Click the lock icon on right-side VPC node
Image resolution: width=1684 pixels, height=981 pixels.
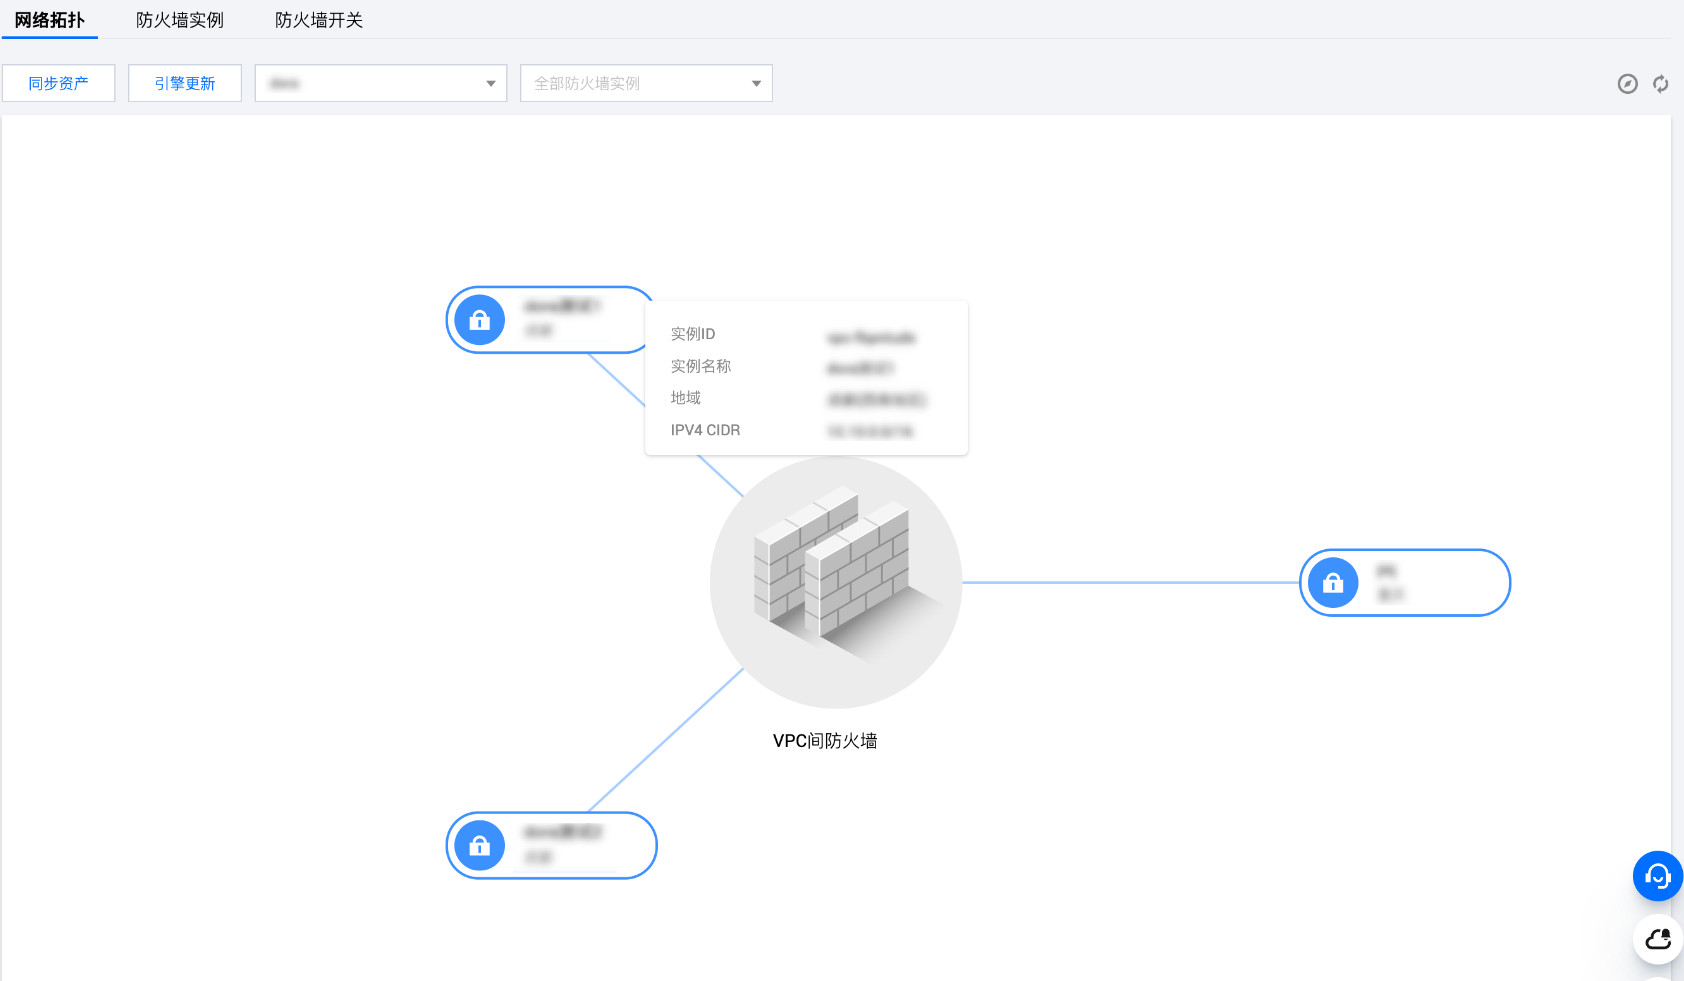pos(1333,583)
